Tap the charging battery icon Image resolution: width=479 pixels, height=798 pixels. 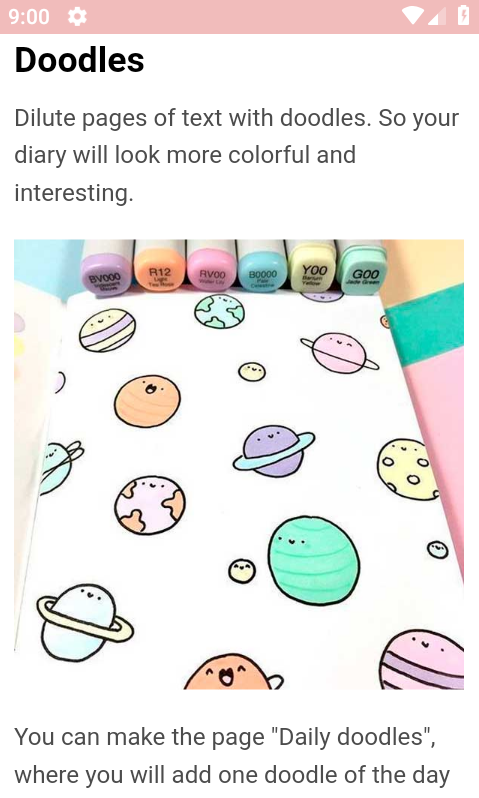pos(463,15)
